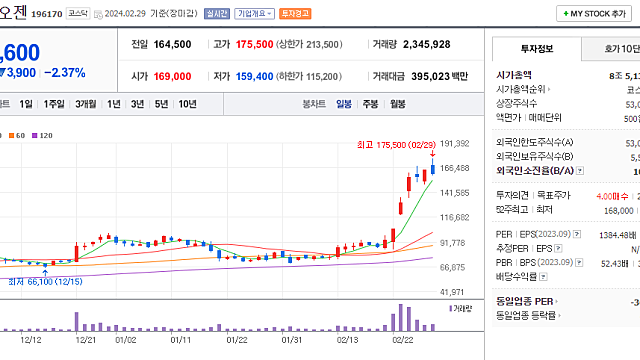The image size is (640, 360).
Task: Add stock with MY STOCK 추가 button
Action: pos(594,13)
